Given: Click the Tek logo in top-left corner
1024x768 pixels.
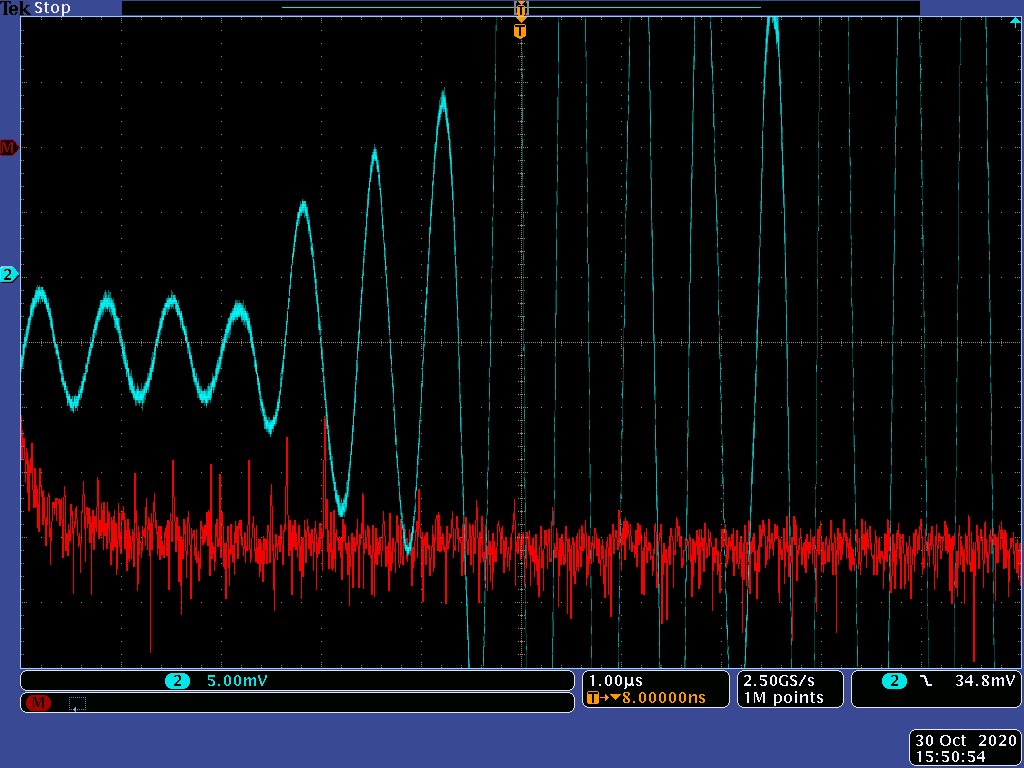Looking at the screenshot, I should (16, 8).
